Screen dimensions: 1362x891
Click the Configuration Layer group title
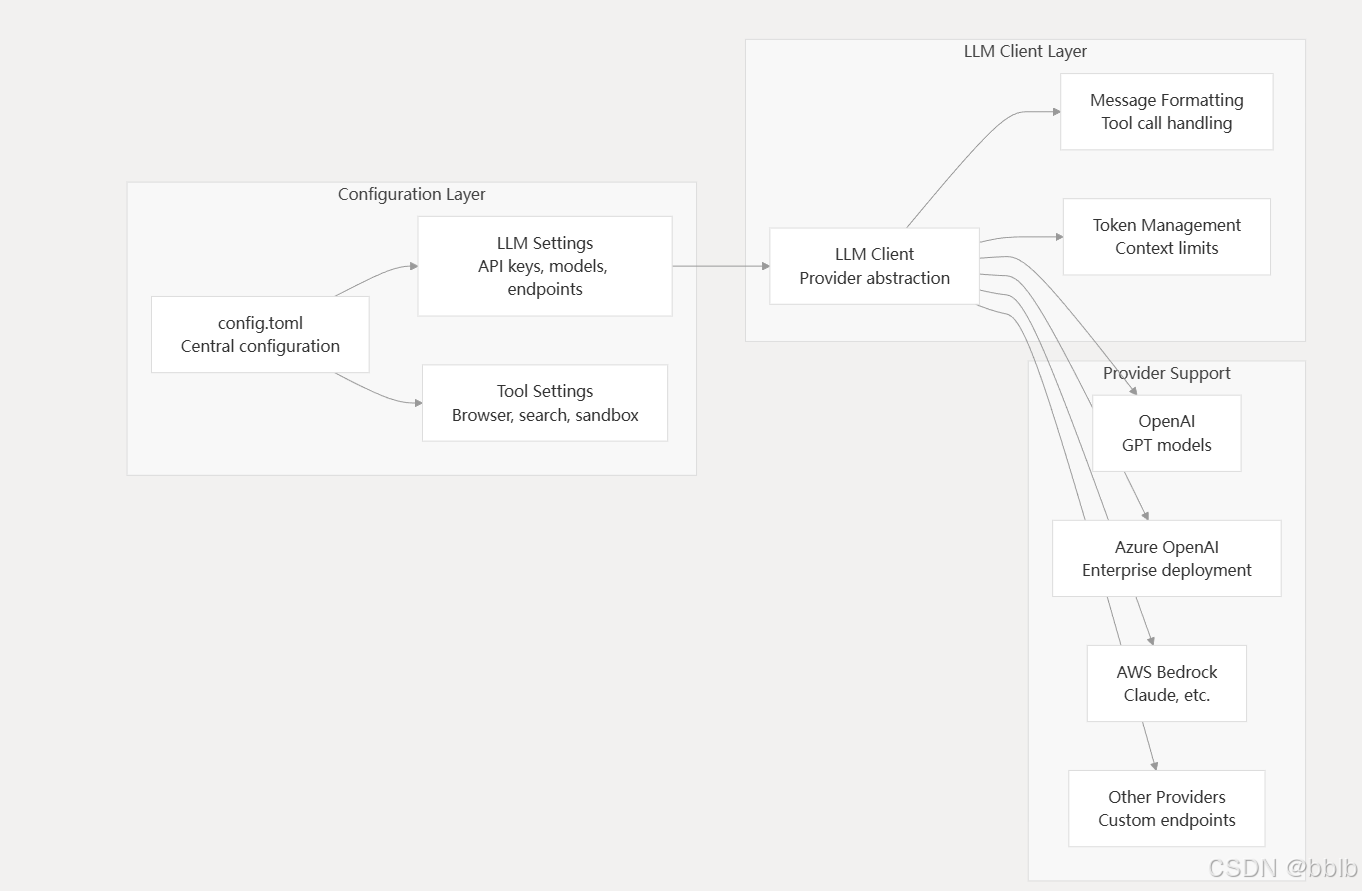(412, 194)
